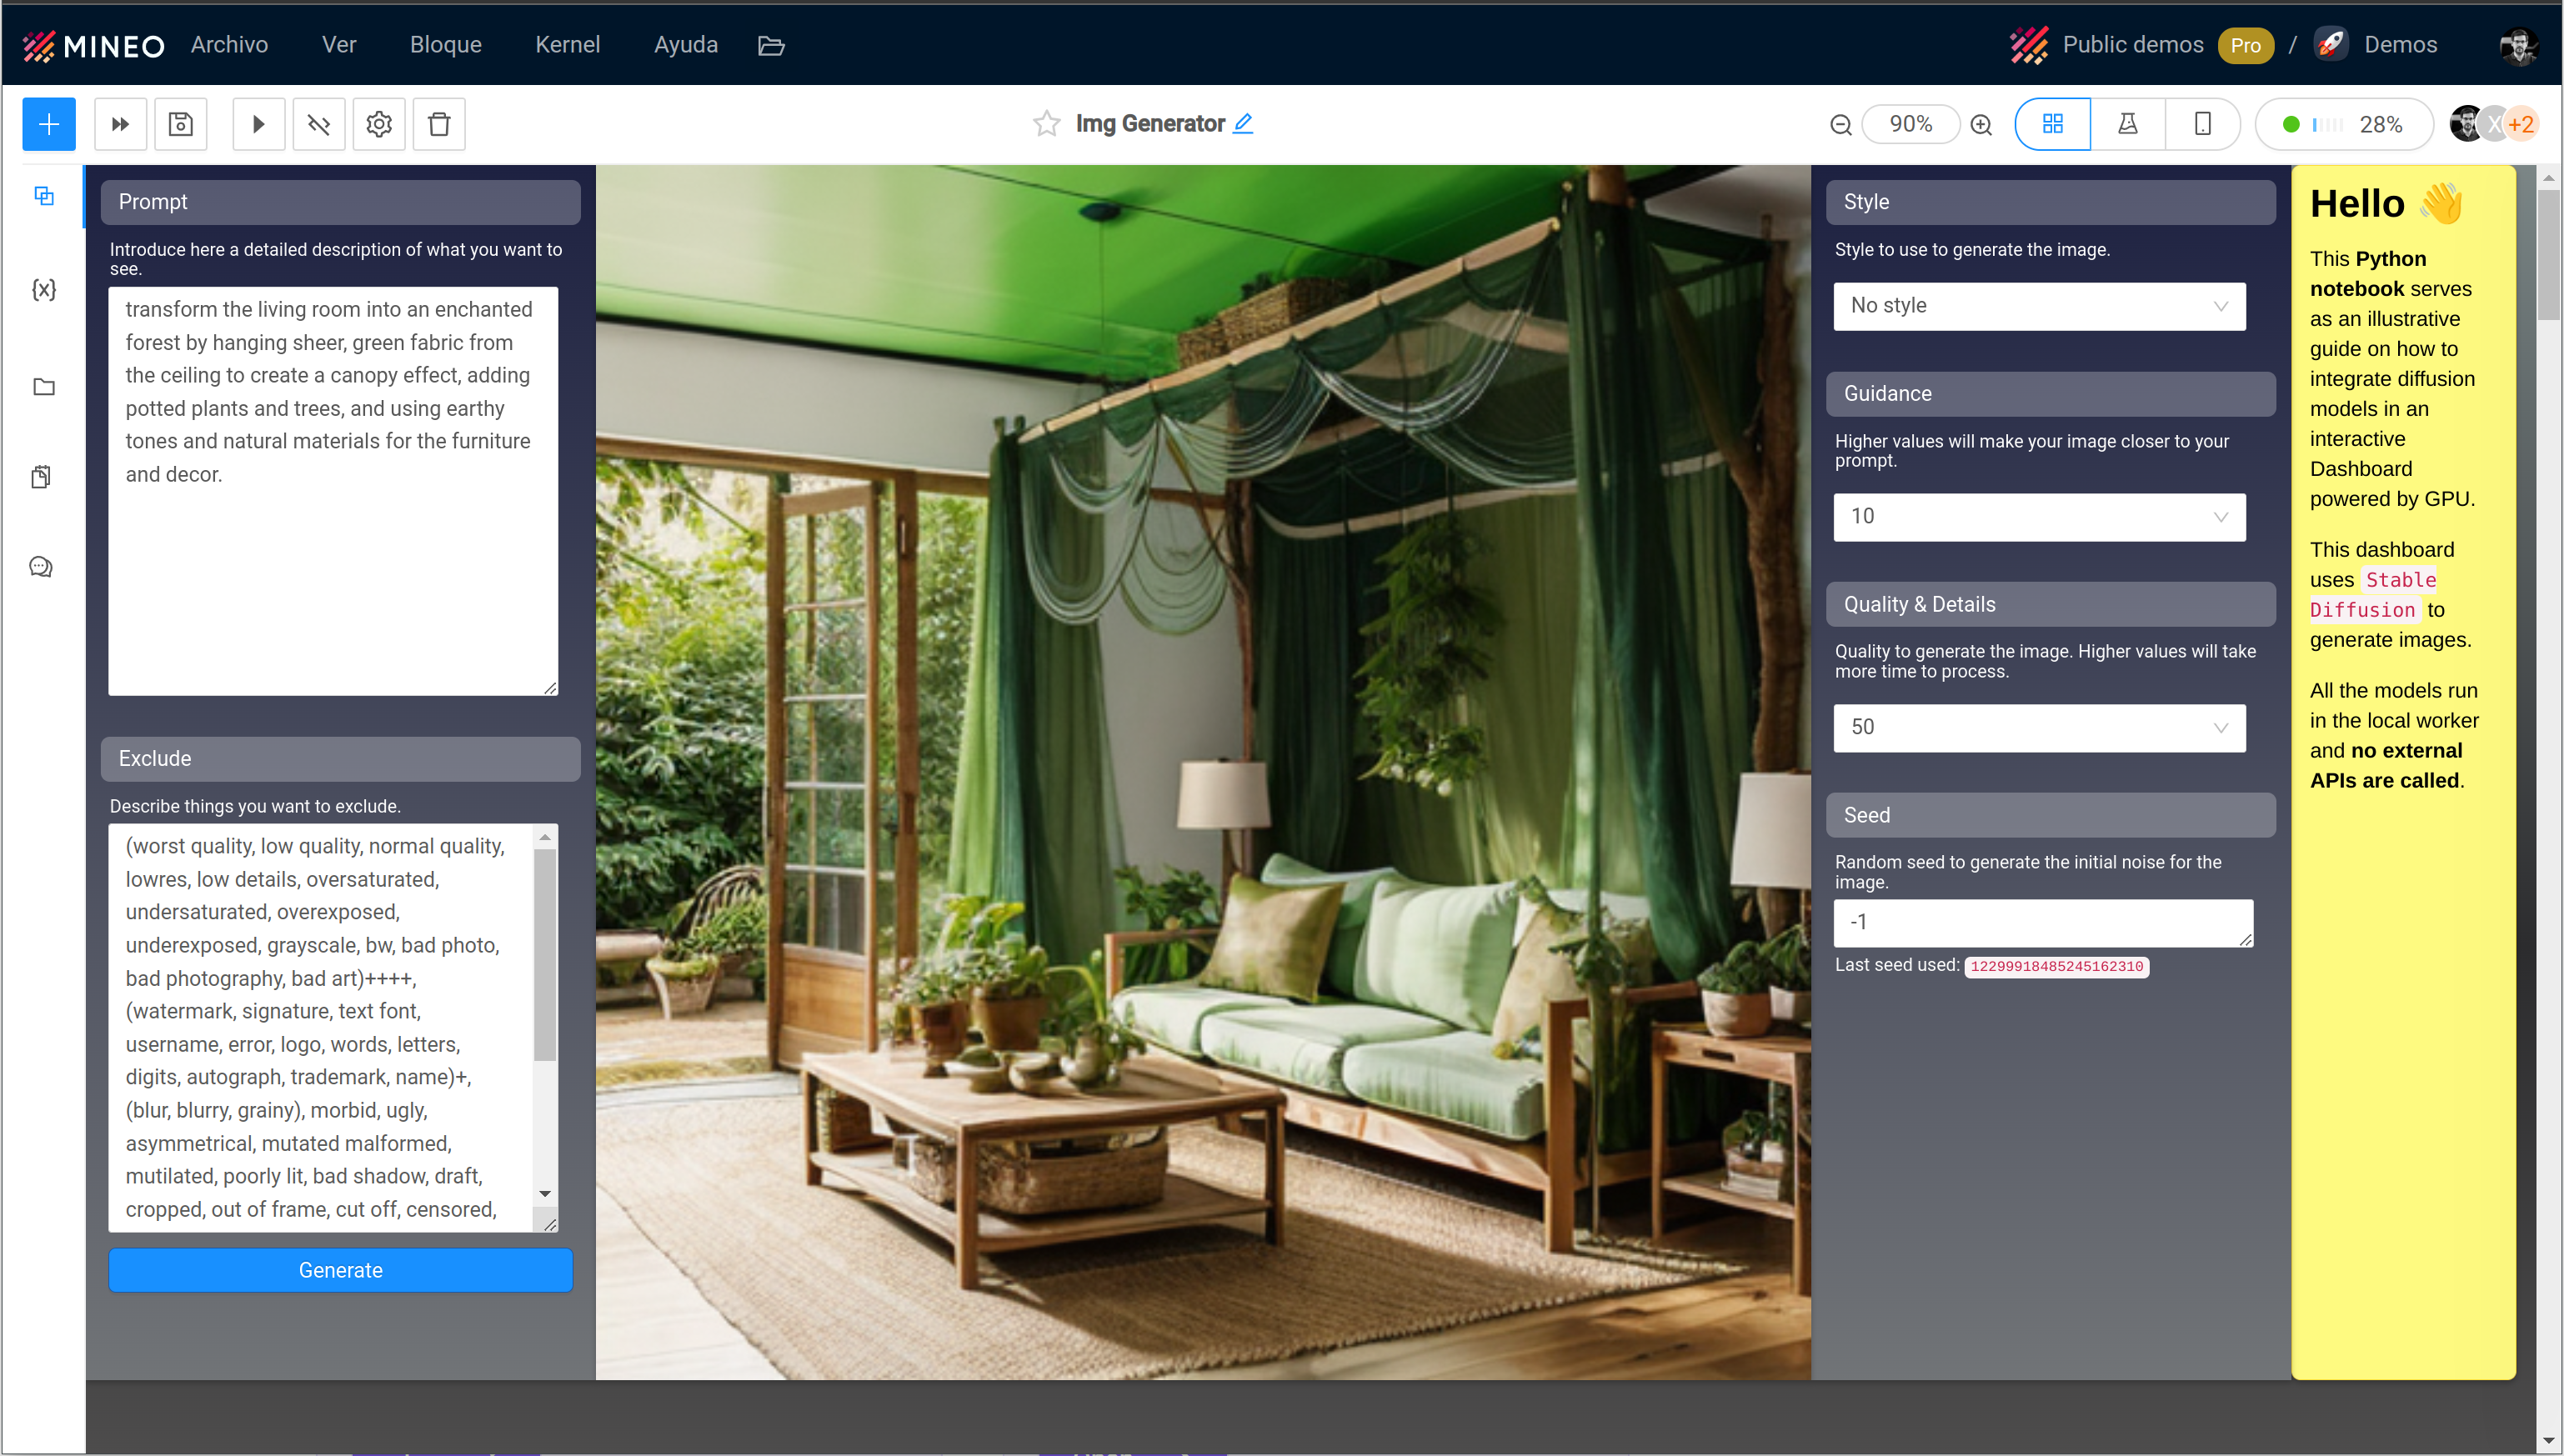Open the Archivo menu
The height and width of the screenshot is (1456, 2564).
point(229,45)
